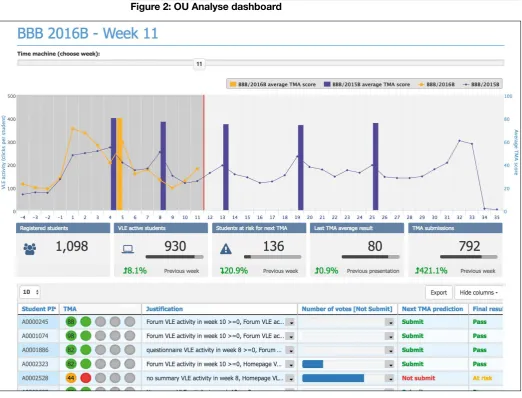The image size is (522, 398).
Task: Sort by Number of votes [Not Submit]
Action: (347, 309)
